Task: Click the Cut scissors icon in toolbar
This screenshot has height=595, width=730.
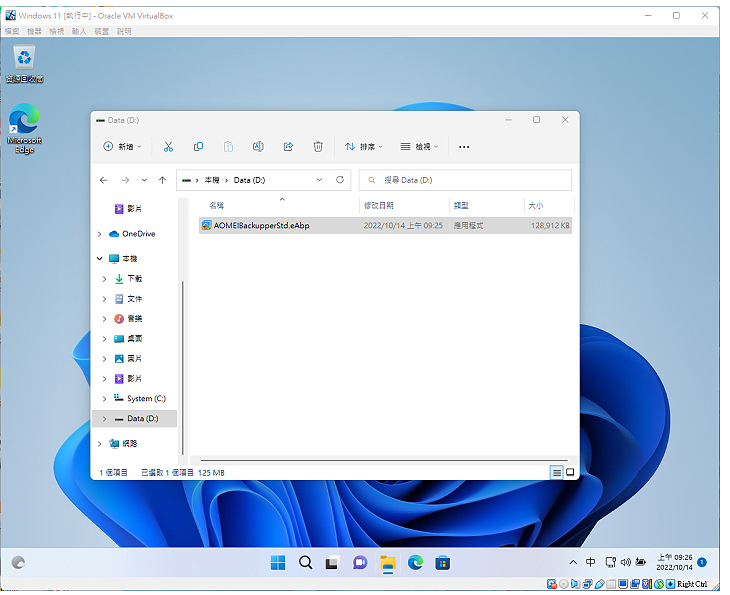Action: (x=168, y=147)
